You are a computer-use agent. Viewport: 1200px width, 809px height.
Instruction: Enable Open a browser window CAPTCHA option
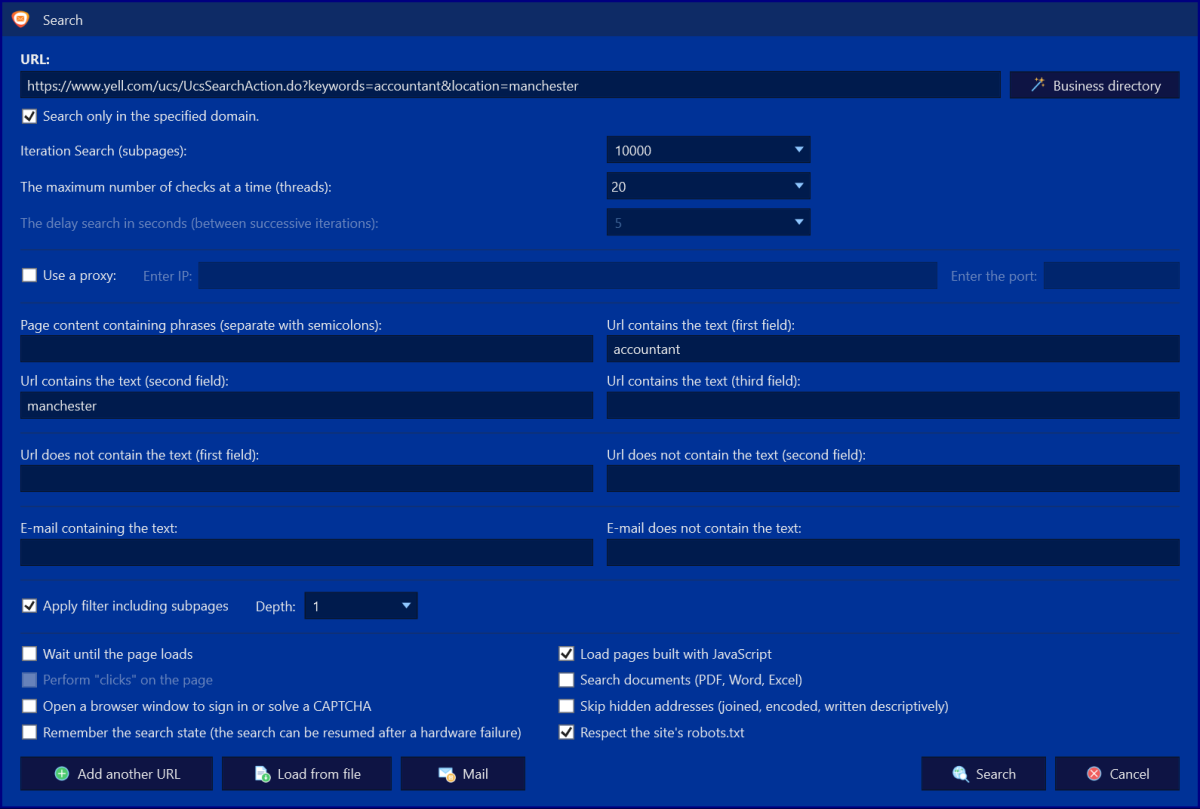click(29, 706)
